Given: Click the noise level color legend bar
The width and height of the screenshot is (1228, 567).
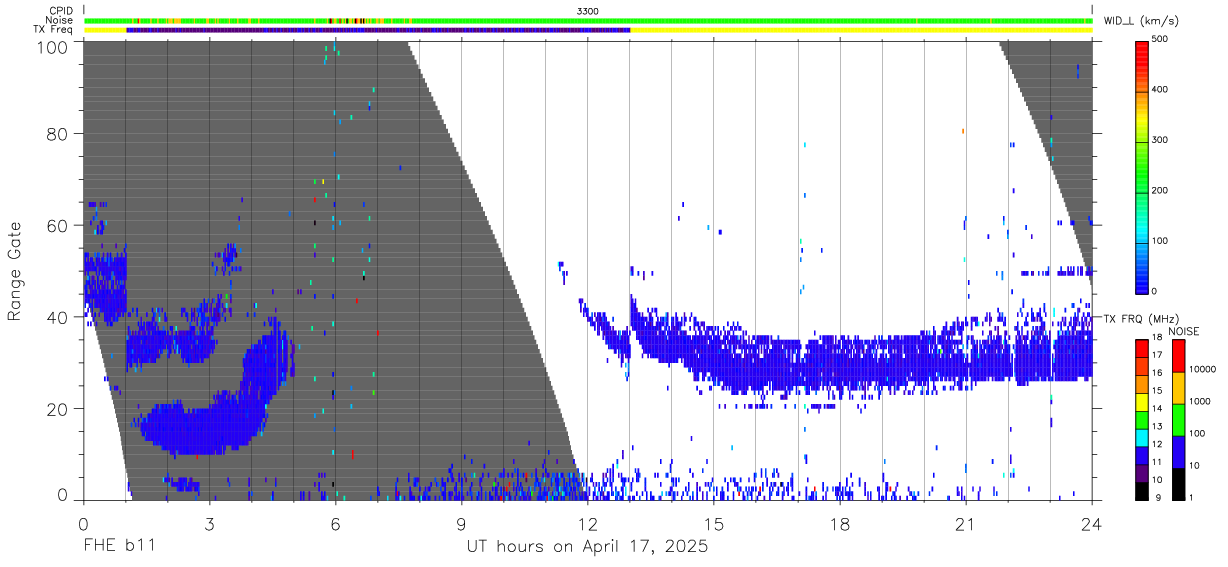Looking at the screenshot, I should tap(1178, 418).
